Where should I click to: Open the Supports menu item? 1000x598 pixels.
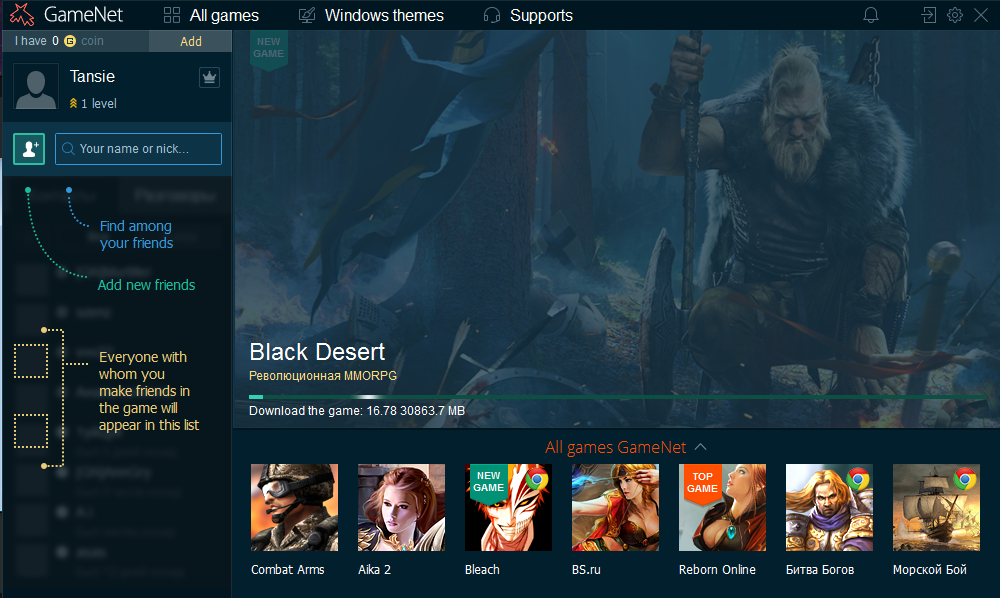pos(541,15)
